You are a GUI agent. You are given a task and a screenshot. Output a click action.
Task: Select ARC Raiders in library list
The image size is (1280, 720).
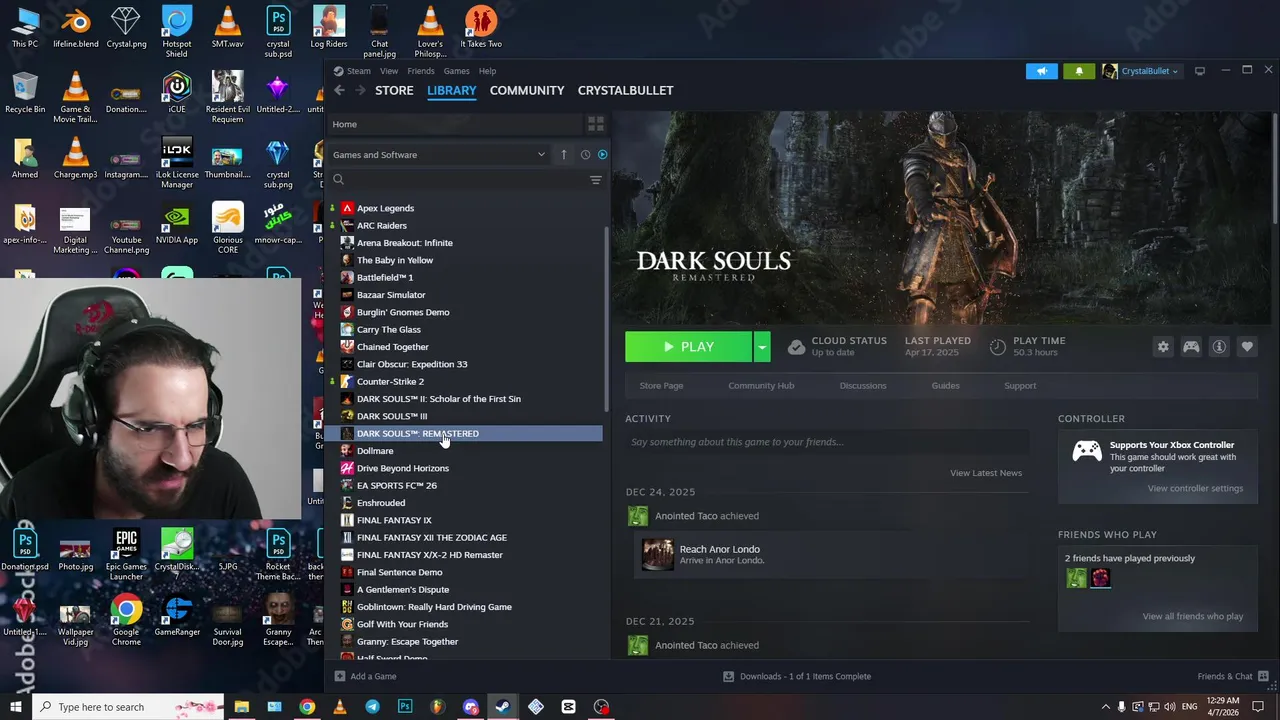pos(381,226)
